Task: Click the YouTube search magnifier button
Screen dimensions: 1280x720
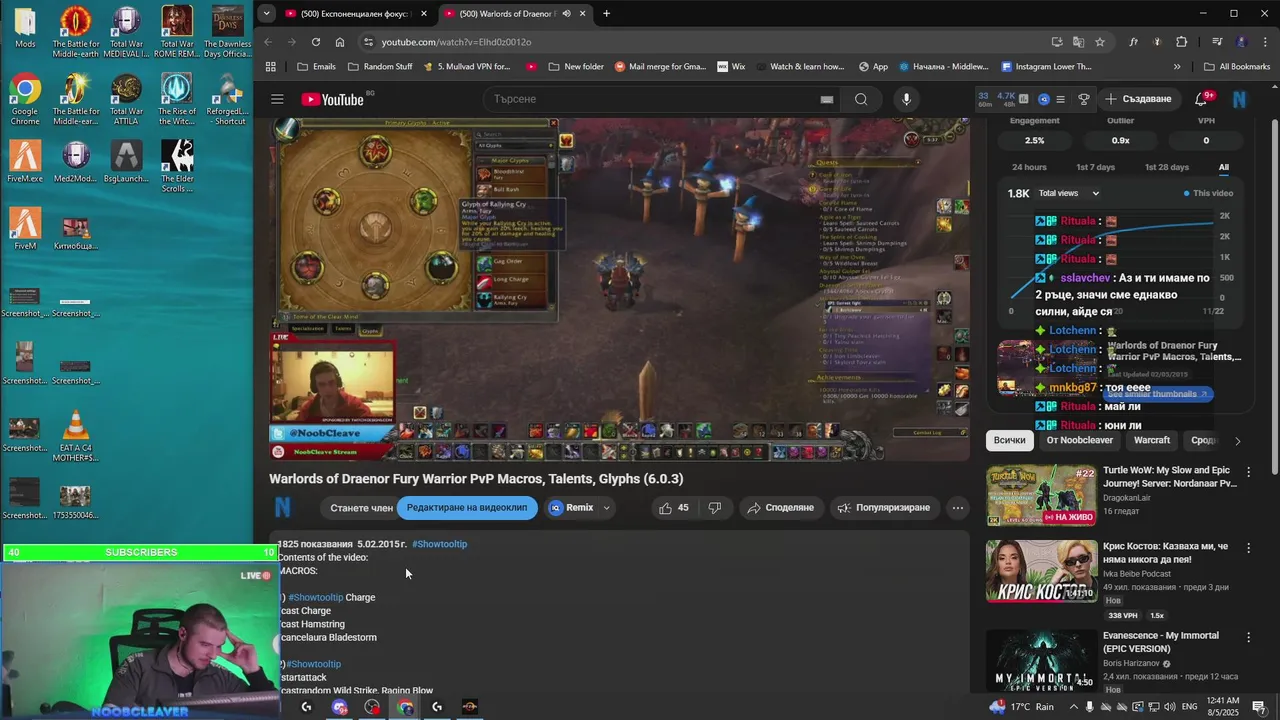Action: [861, 99]
